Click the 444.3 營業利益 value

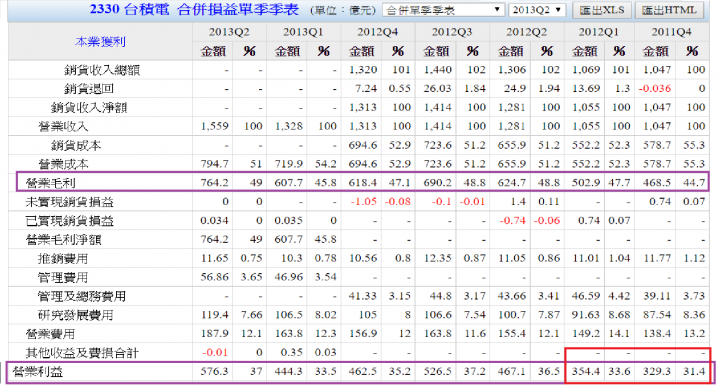pyautogui.click(x=289, y=371)
